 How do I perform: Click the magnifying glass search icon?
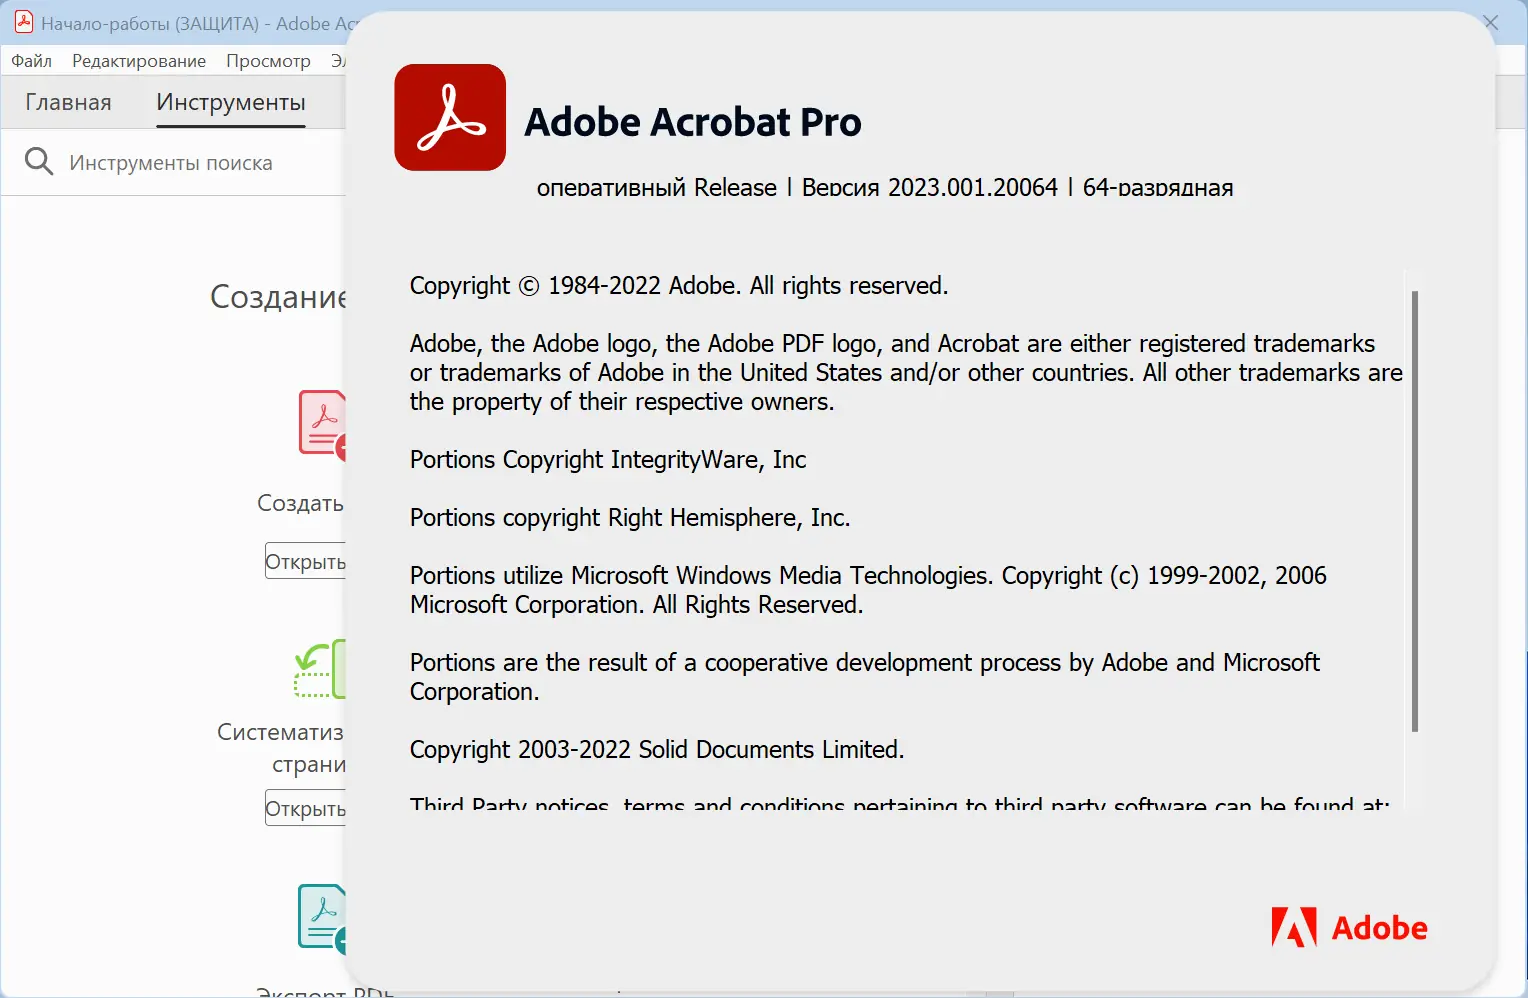[x=38, y=161]
